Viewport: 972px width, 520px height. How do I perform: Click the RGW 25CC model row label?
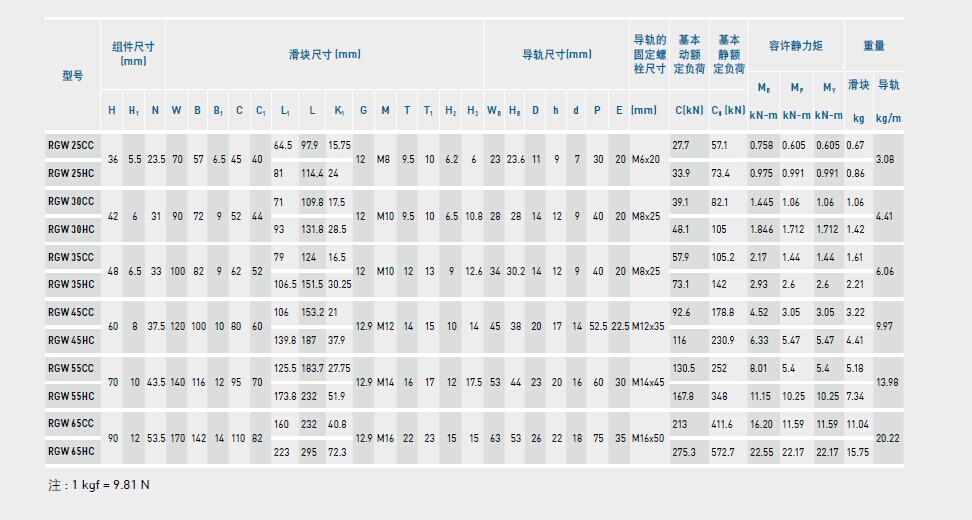[71, 146]
